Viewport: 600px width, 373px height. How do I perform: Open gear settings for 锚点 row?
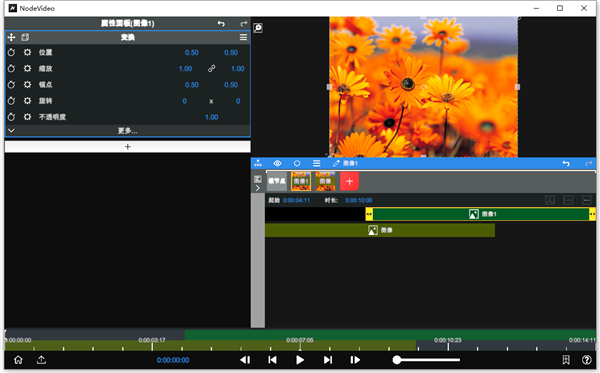coord(28,85)
